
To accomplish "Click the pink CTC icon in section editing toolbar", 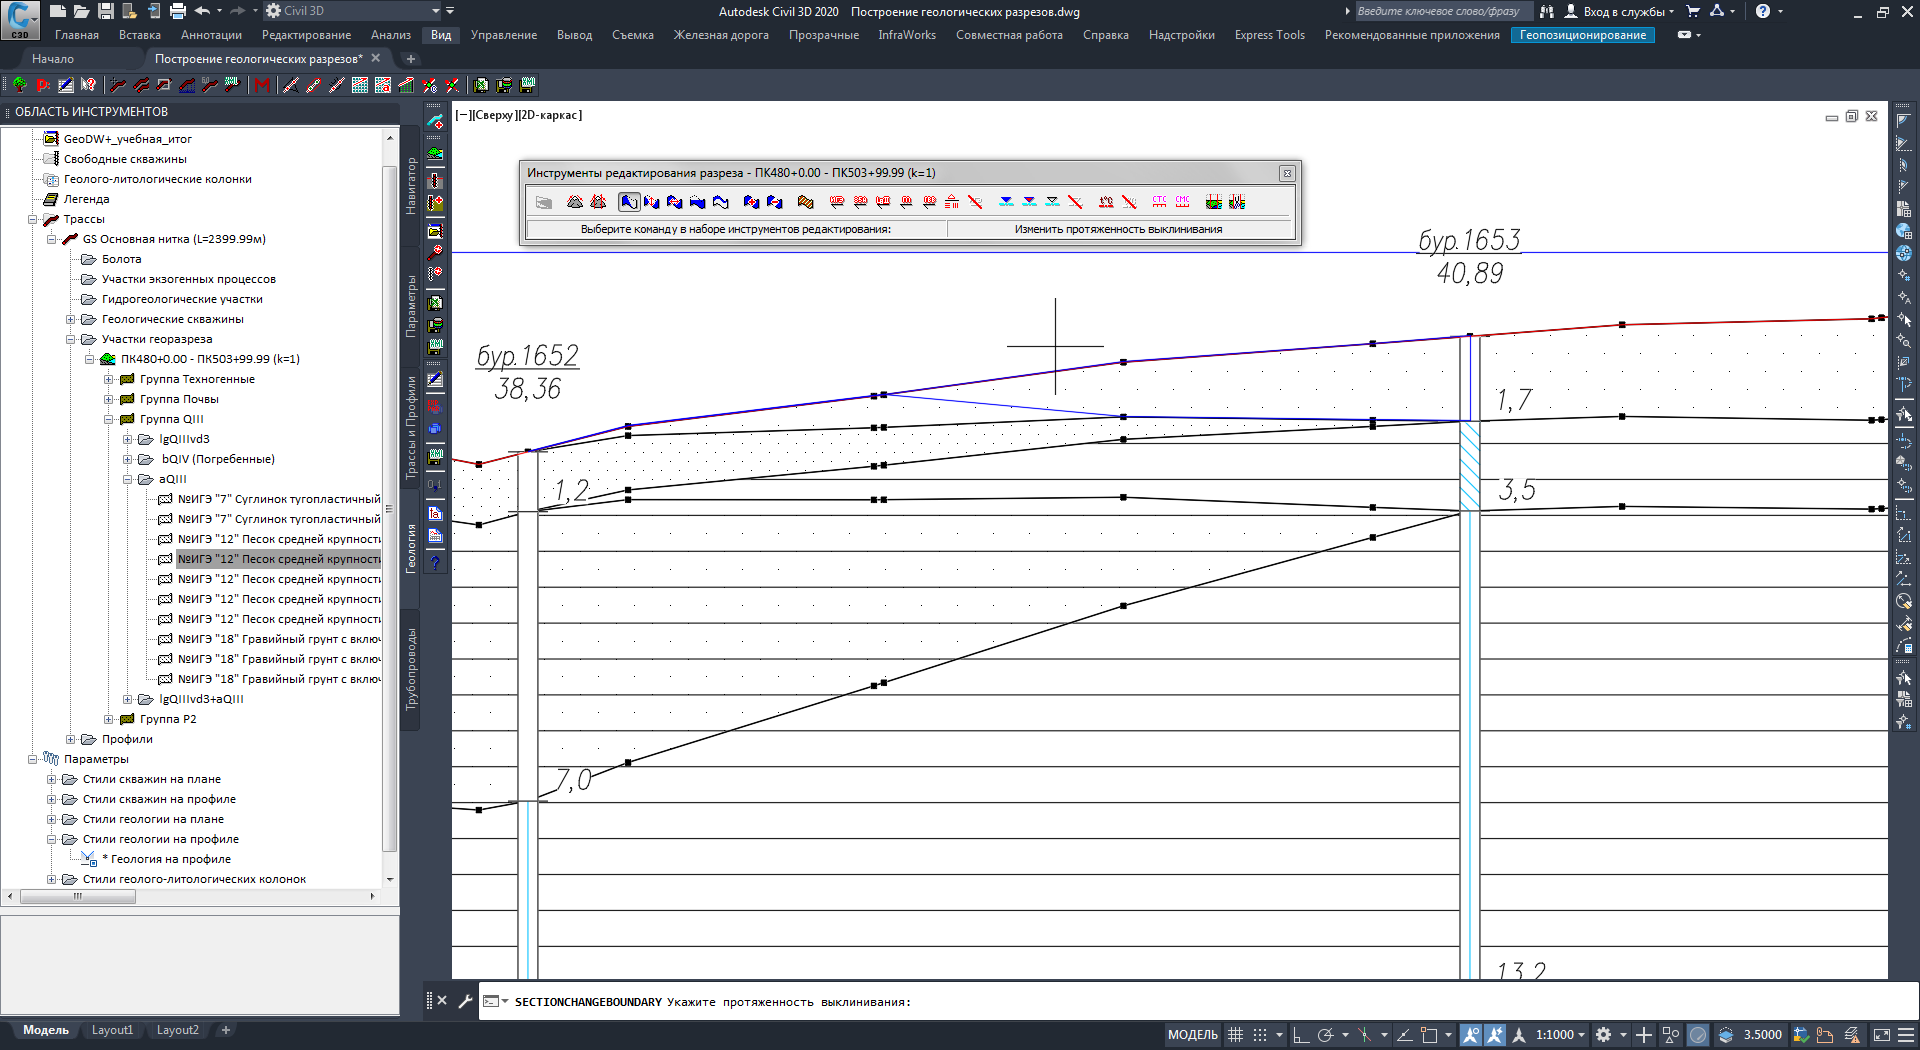I will 1159,202.
